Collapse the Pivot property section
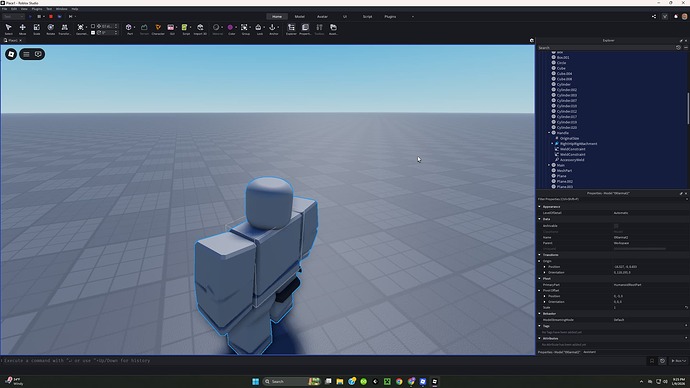Viewport: 690px width, 388px height. (x=540, y=278)
